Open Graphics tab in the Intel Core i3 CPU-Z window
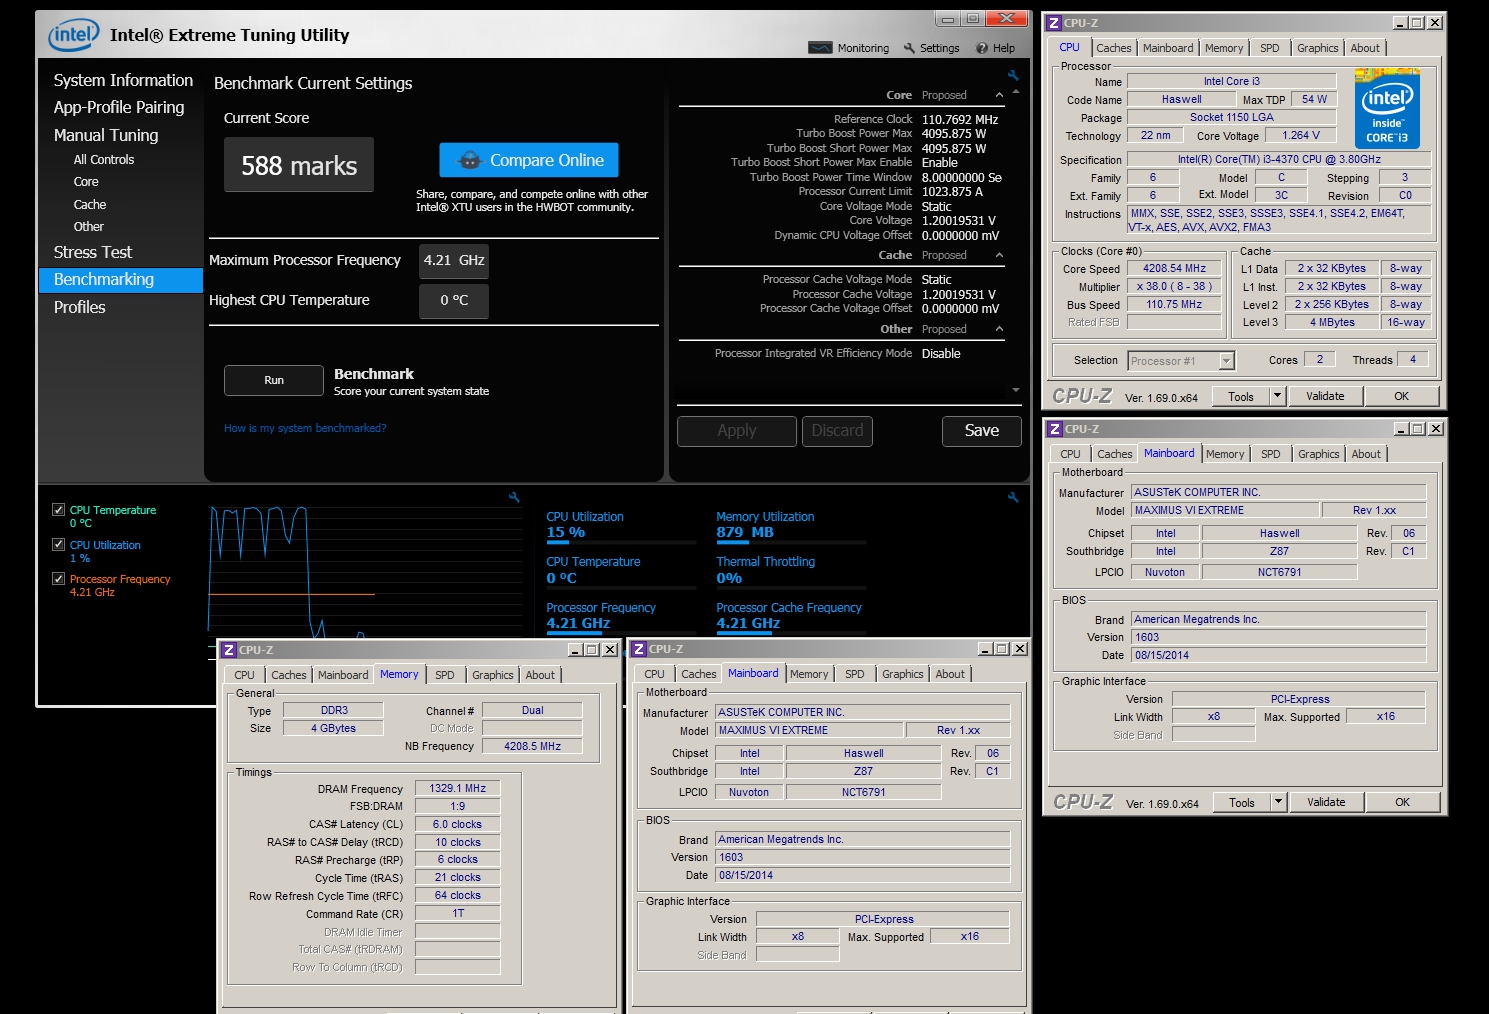Screen dimensions: 1489x1014 pos(1318,48)
